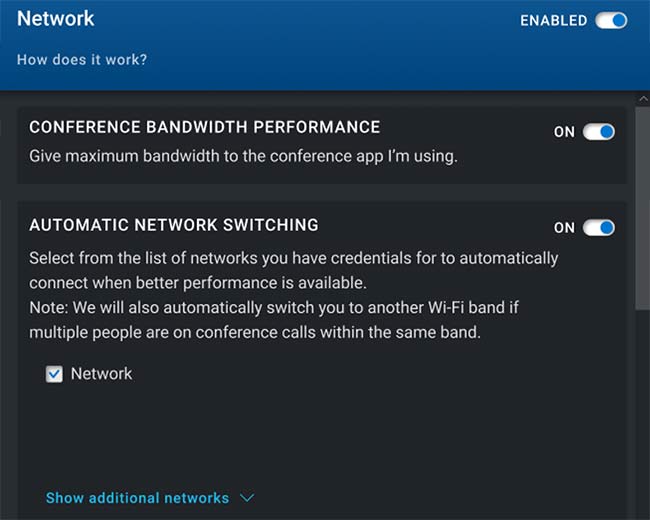
Task: Click the ENABLED label text
Action: pos(553,20)
